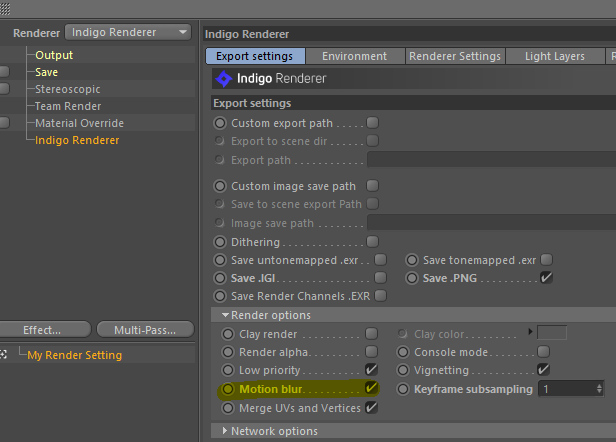The width and height of the screenshot is (616, 442).
Task: Enable the Custom export path checkbox
Action: (x=372, y=123)
